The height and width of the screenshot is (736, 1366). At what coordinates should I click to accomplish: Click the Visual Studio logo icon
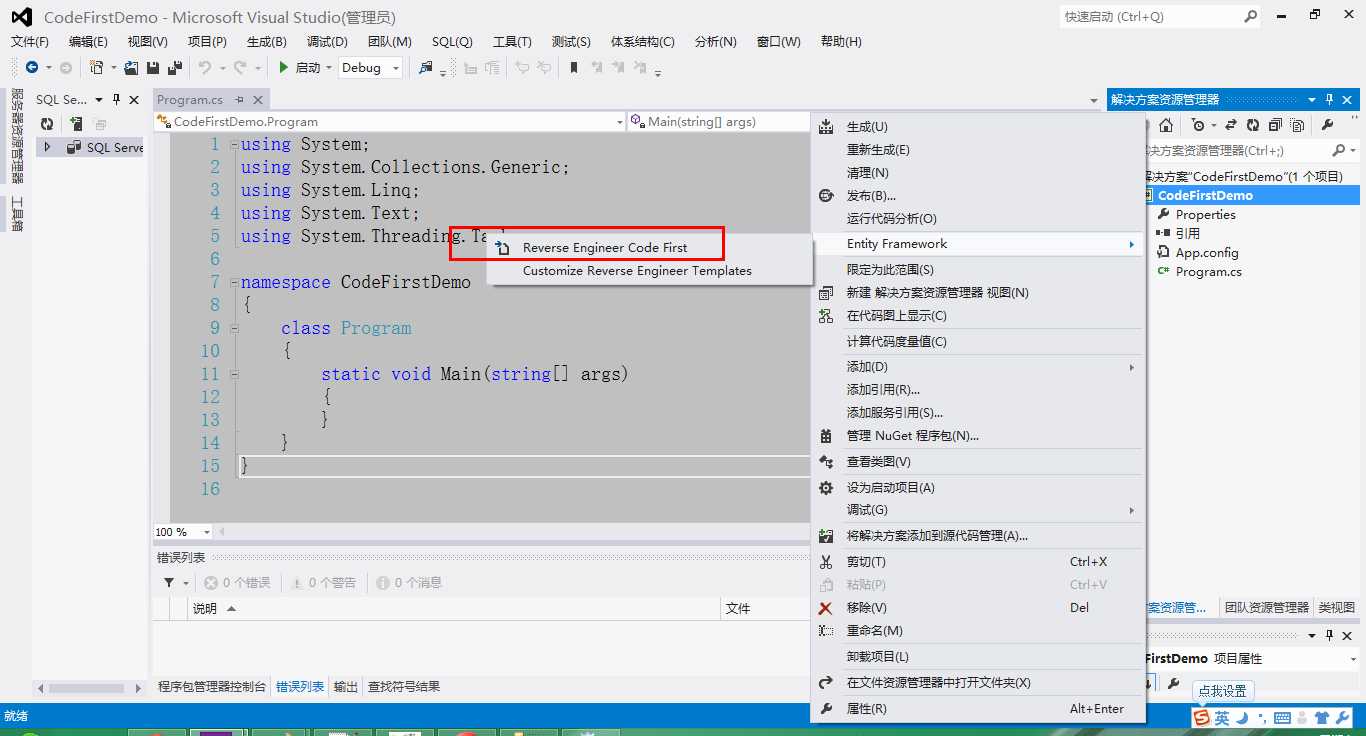[21, 17]
